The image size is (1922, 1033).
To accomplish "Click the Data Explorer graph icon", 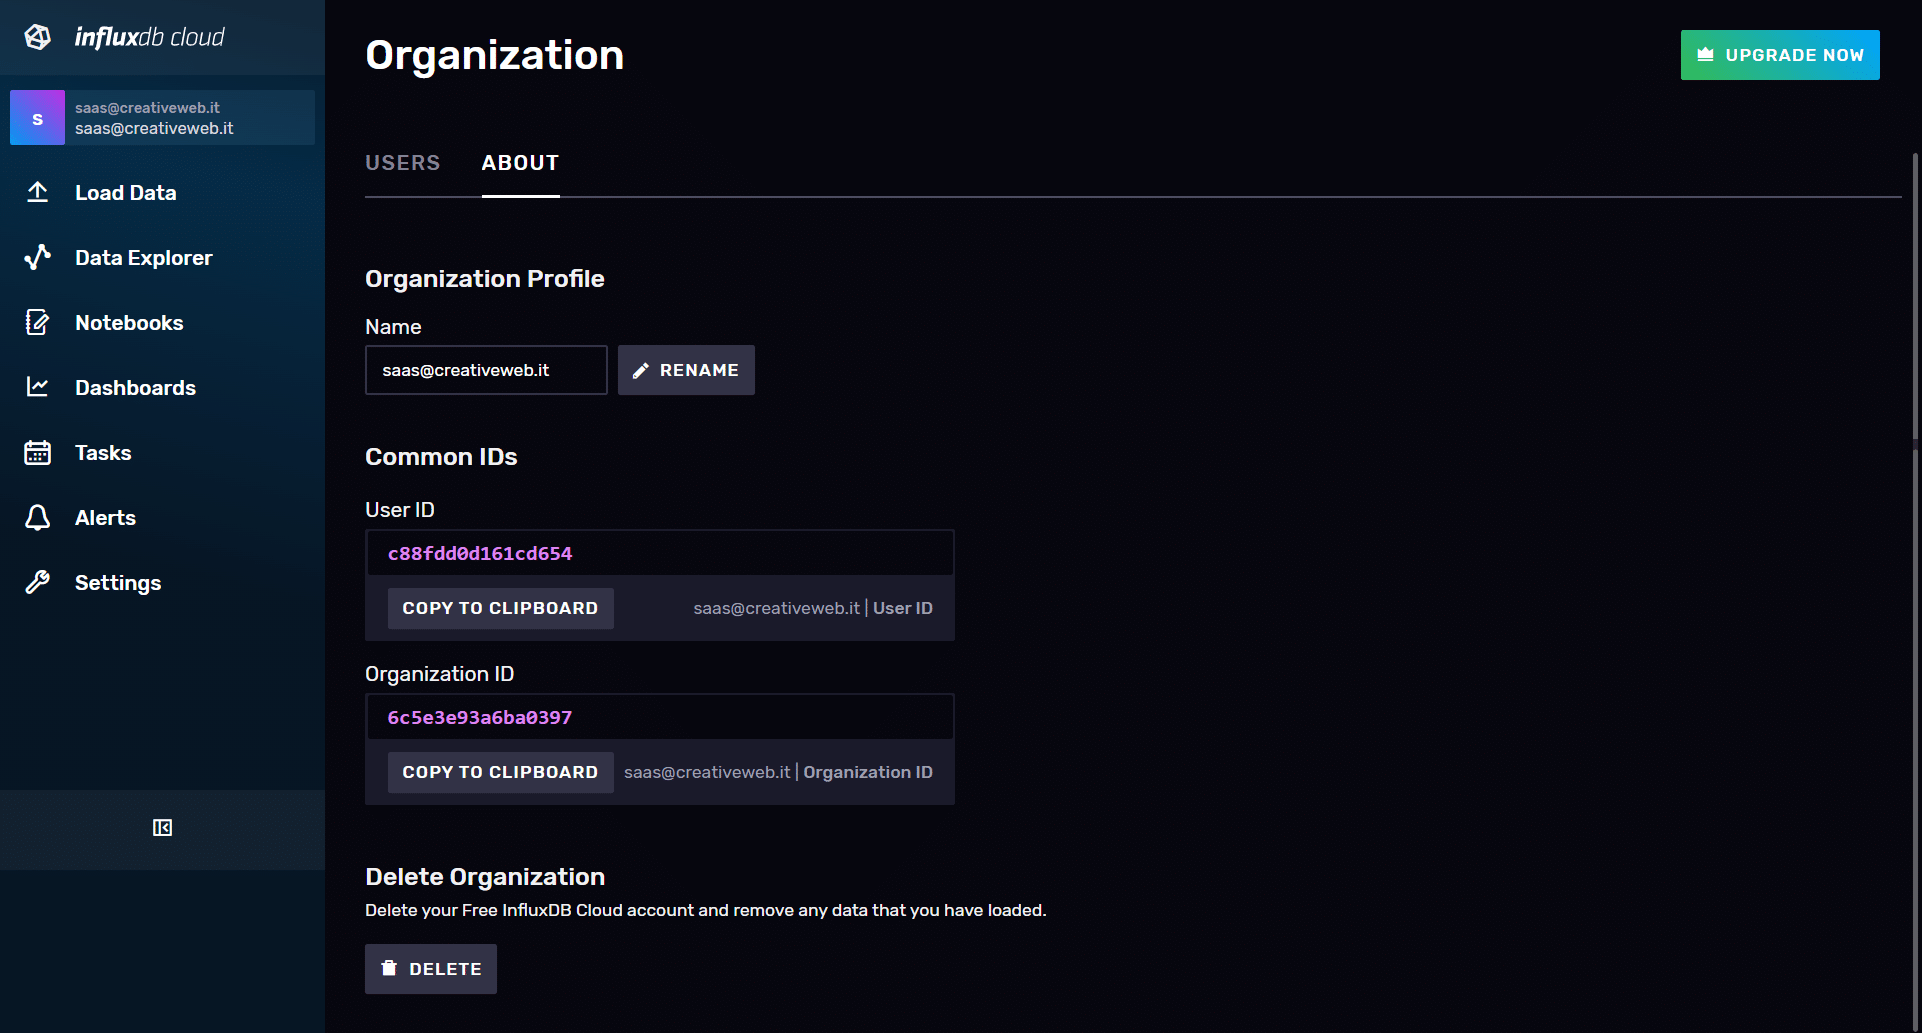I will click(38, 257).
